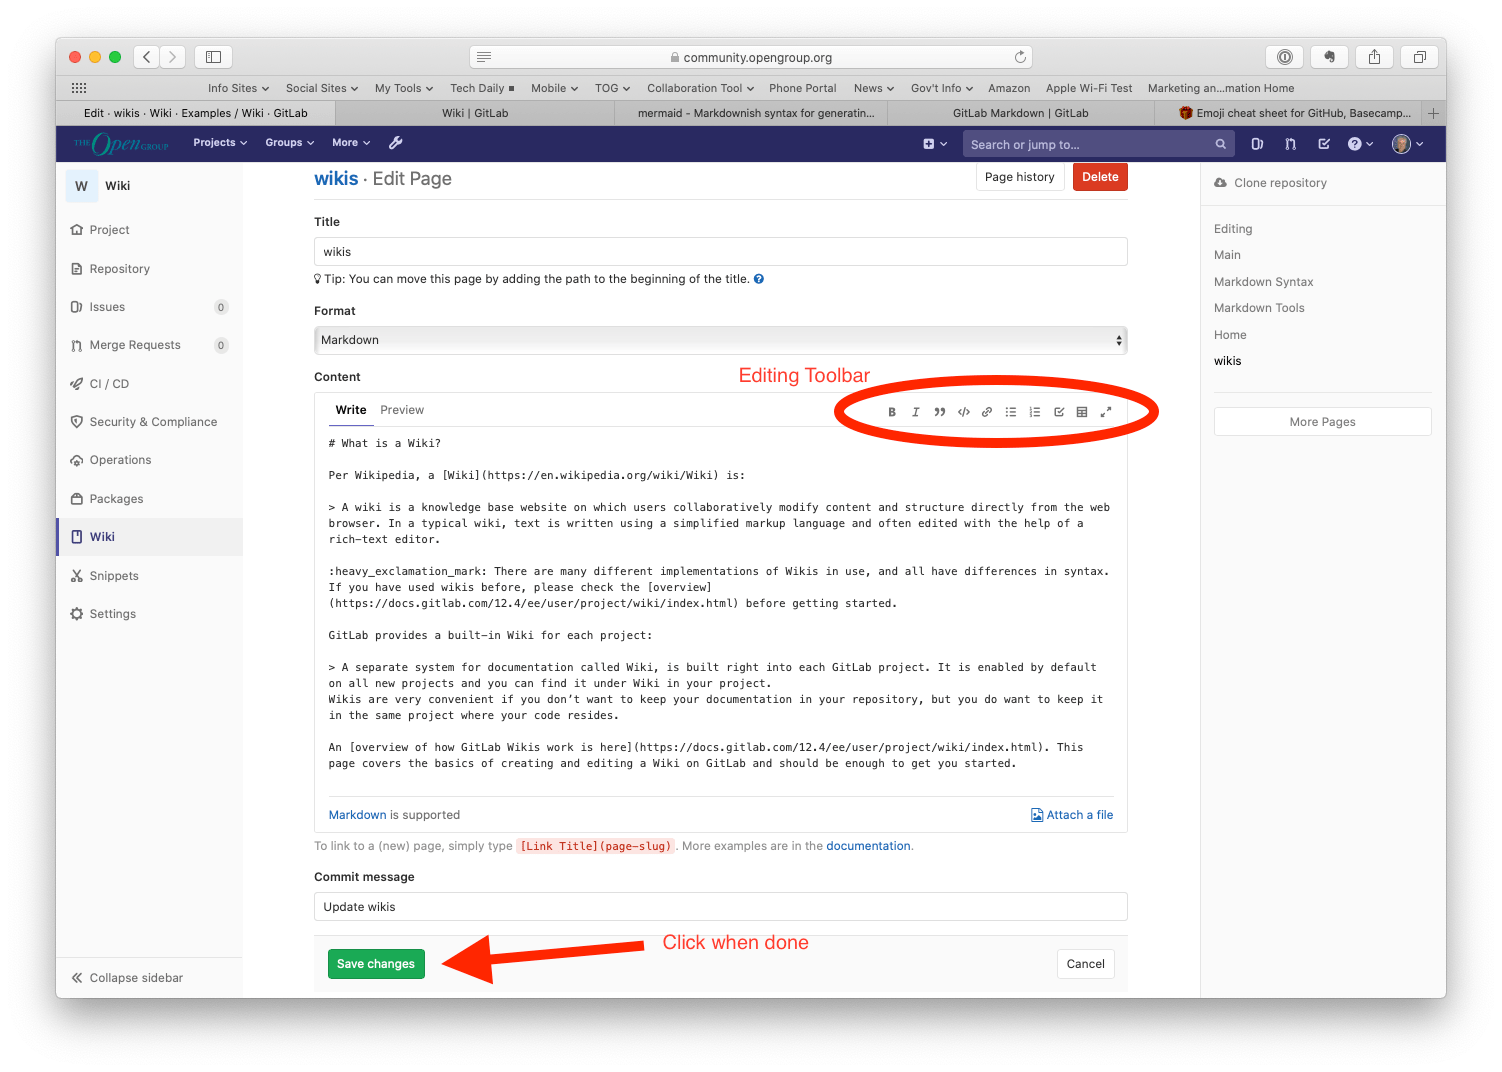This screenshot has width=1502, height=1072.
Task: Open the Help question mark dropdown
Action: click(1360, 144)
